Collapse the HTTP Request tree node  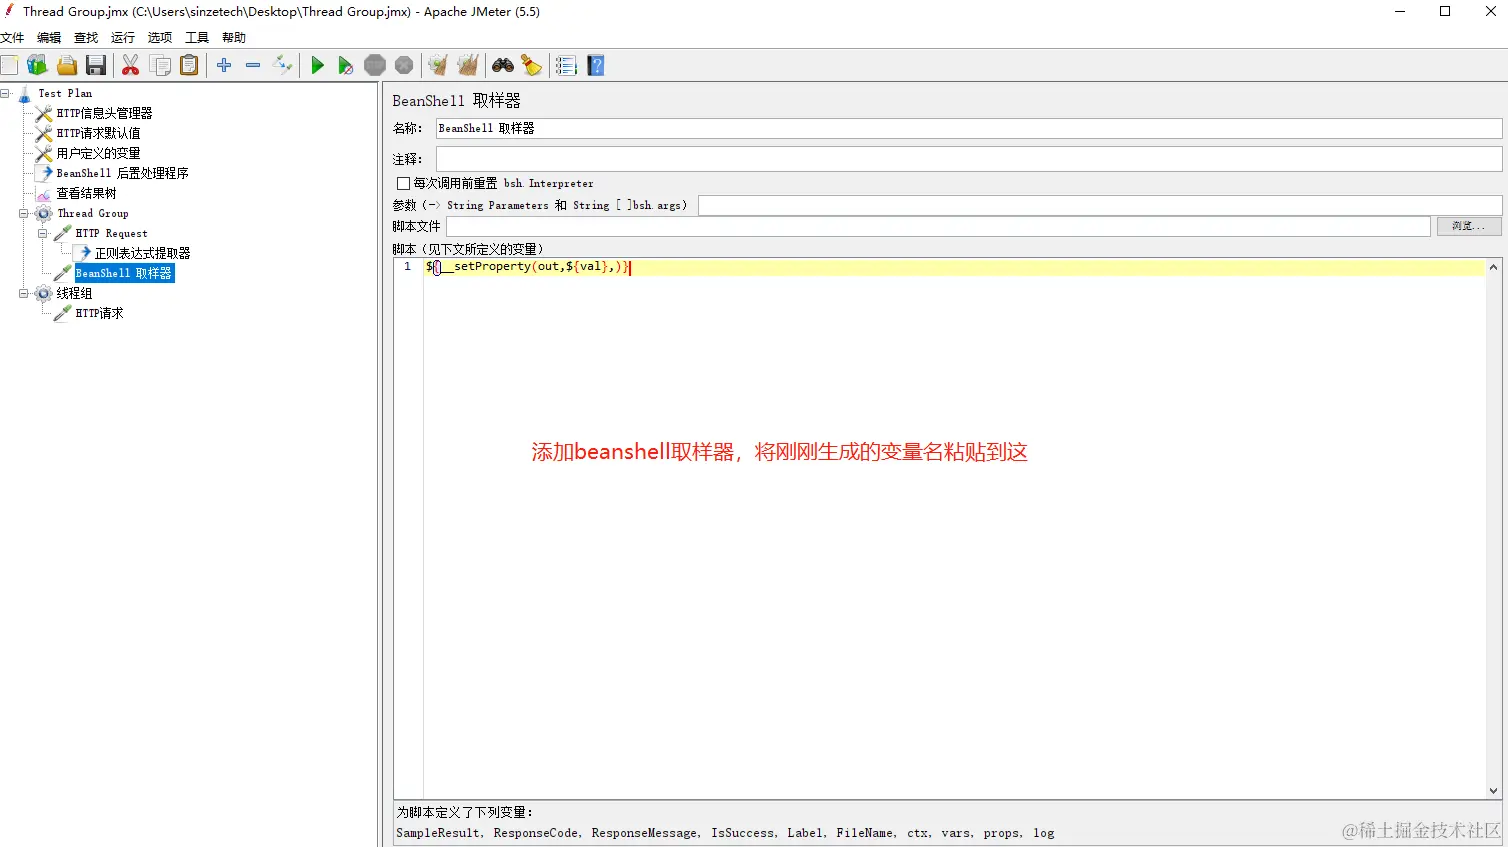tap(43, 233)
